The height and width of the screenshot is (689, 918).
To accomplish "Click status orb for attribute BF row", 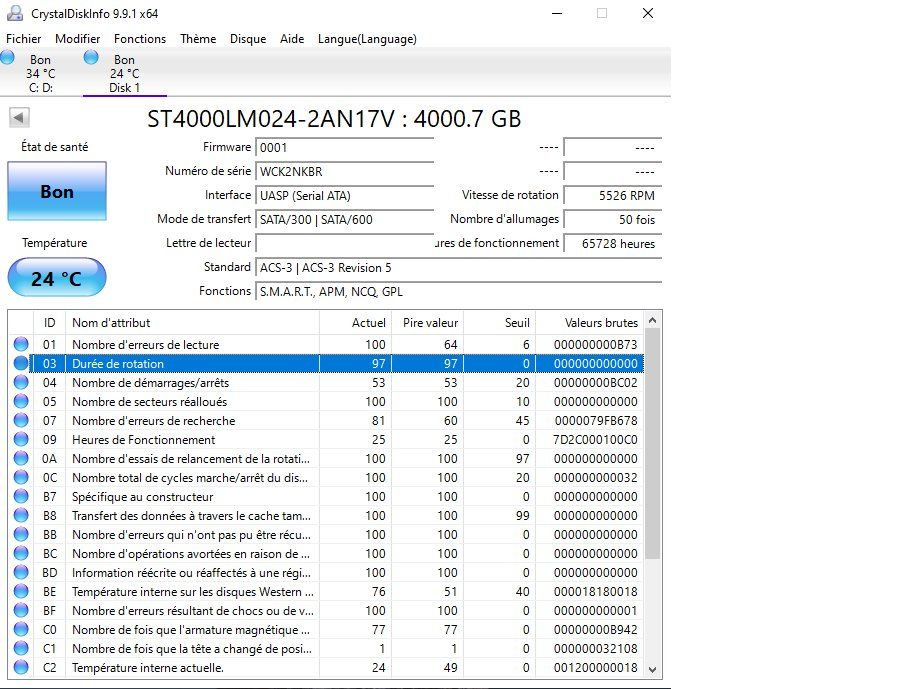I will [x=21, y=611].
